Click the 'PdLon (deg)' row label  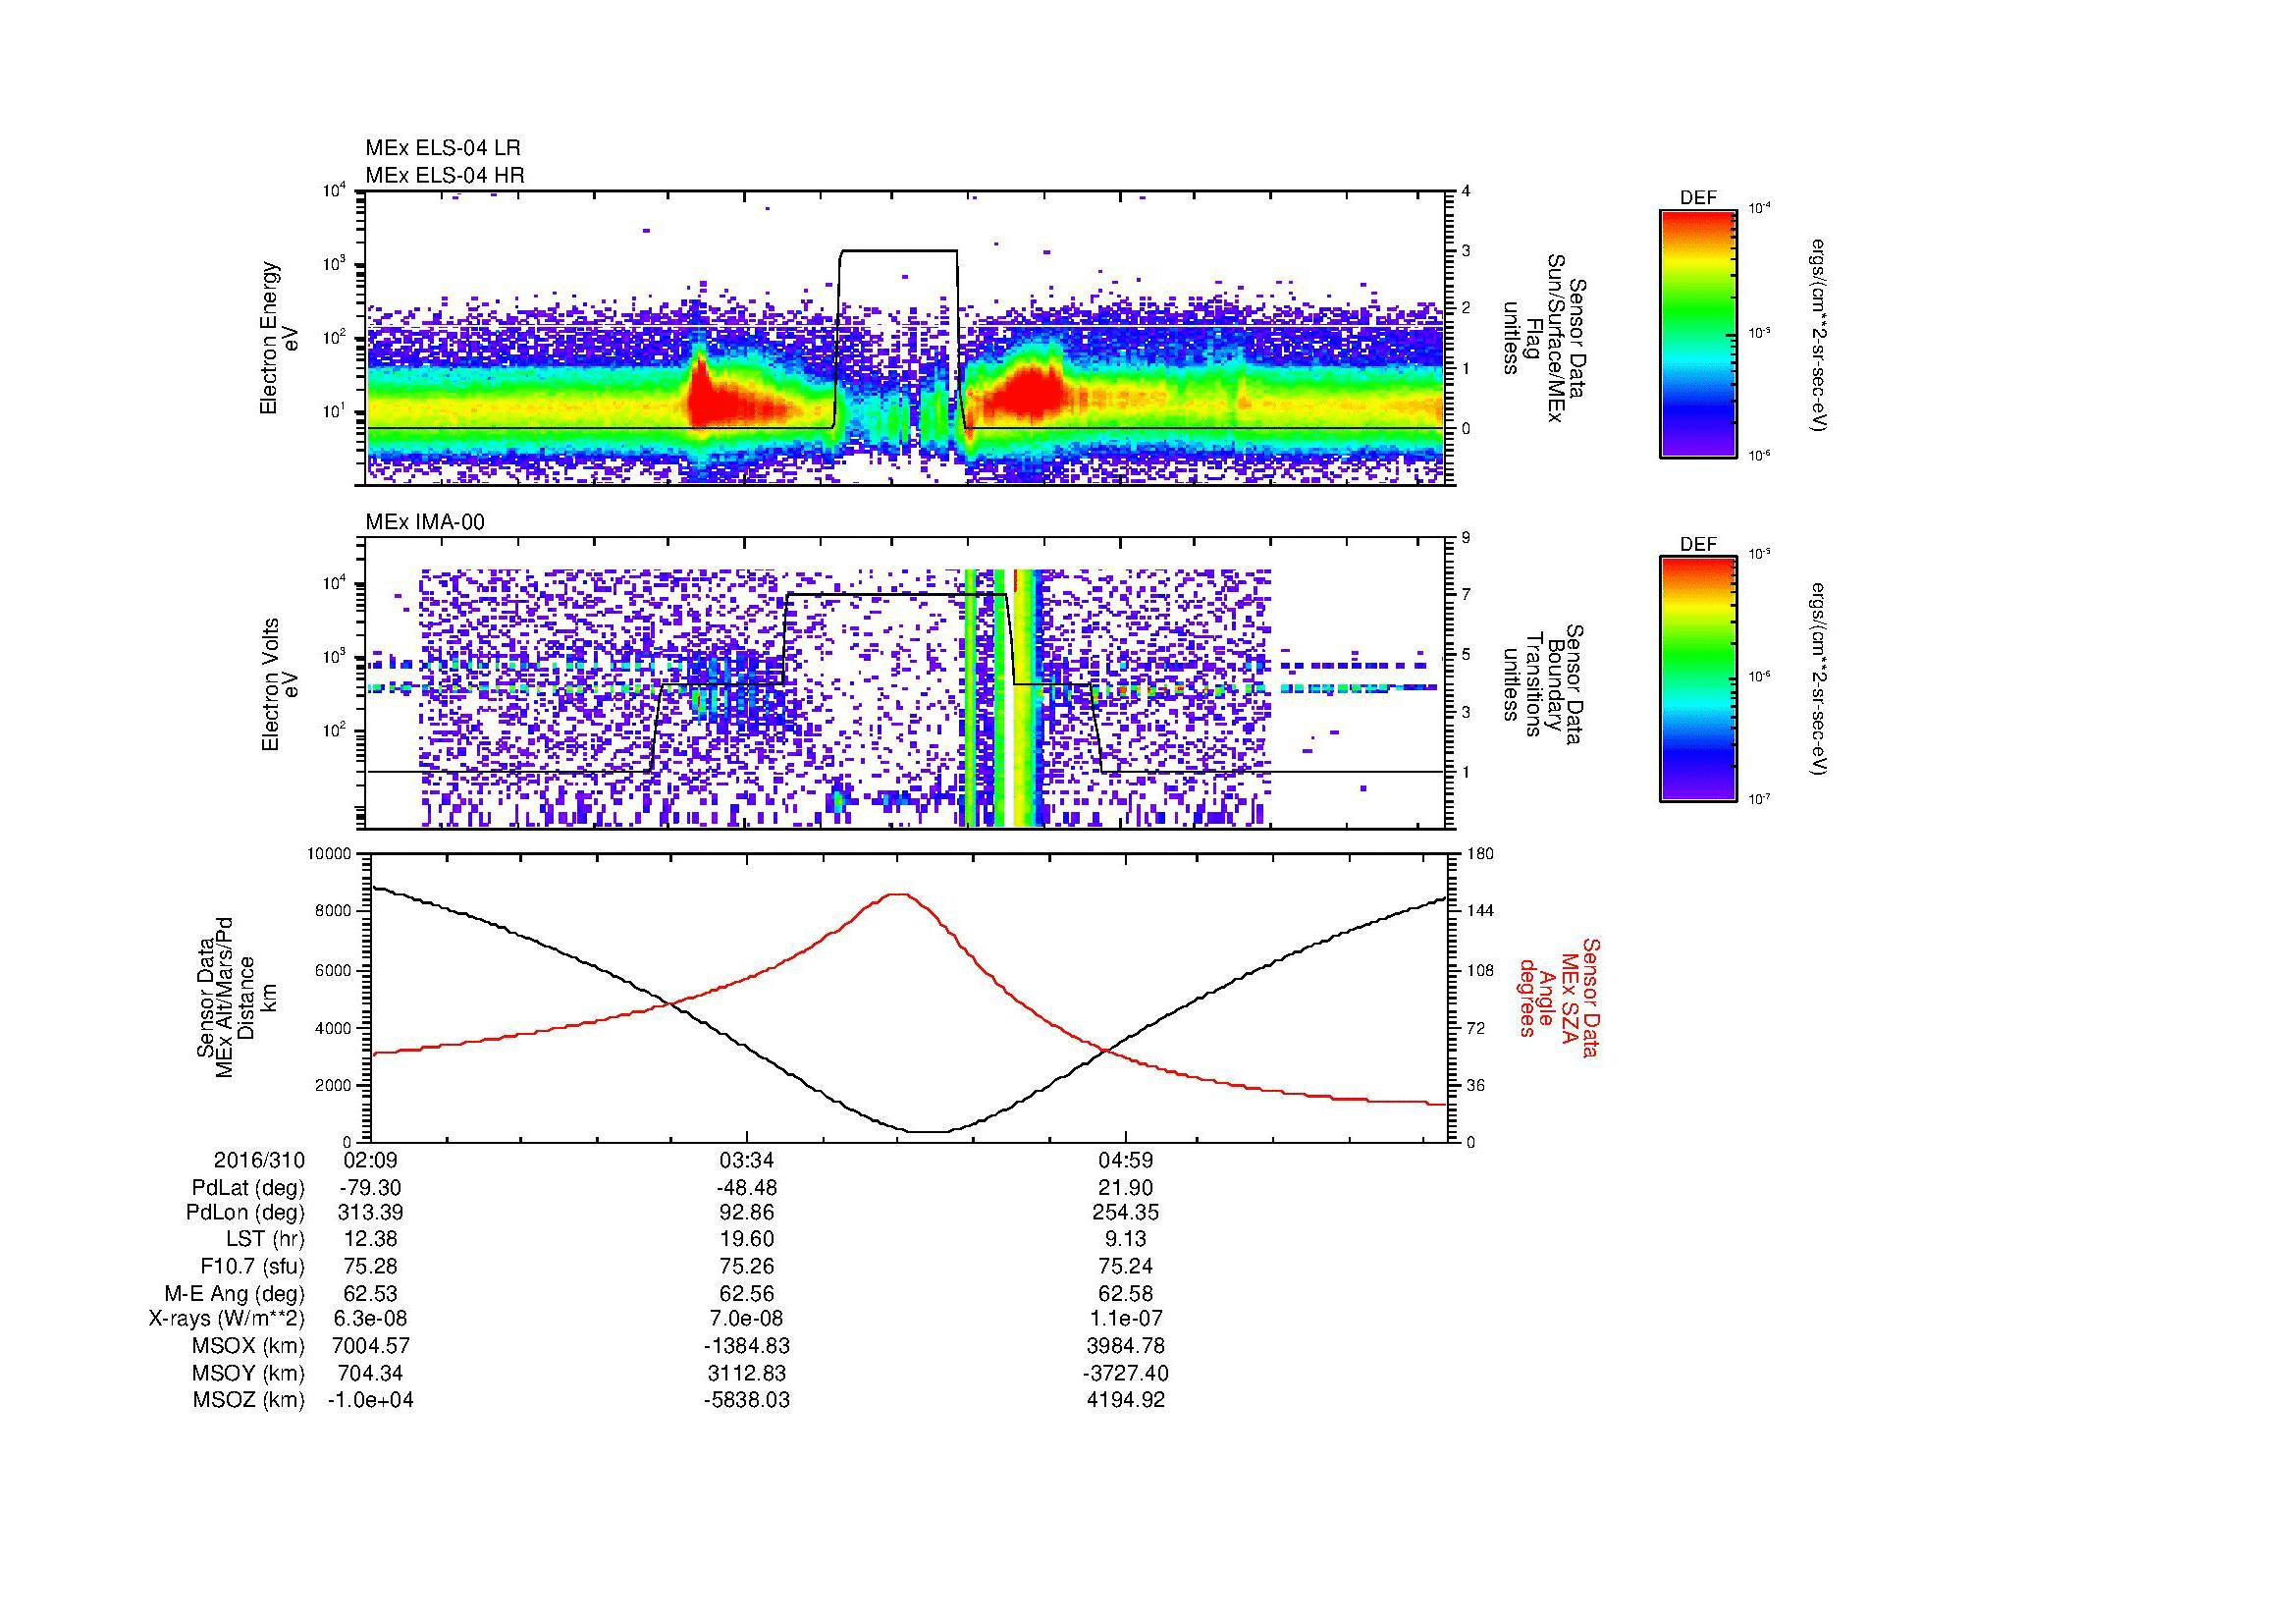245,1213
